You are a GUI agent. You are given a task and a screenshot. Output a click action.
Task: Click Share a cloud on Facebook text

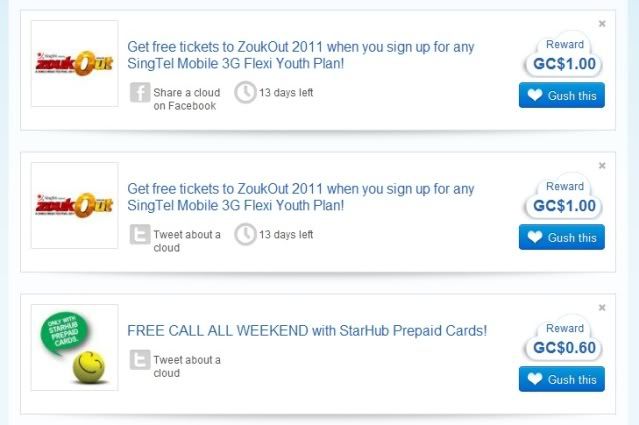click(187, 99)
